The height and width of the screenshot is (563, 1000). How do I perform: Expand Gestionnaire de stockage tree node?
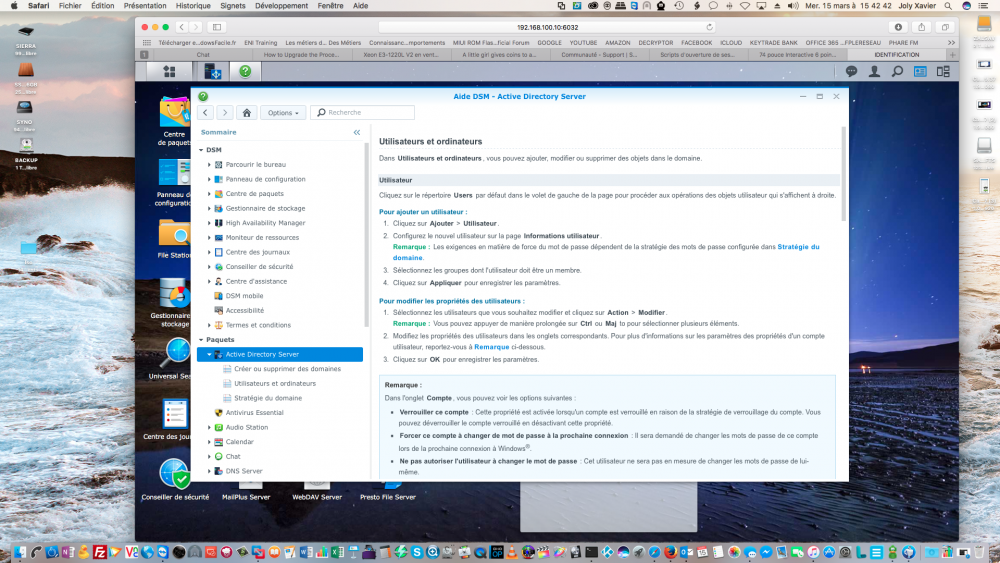pos(209,208)
